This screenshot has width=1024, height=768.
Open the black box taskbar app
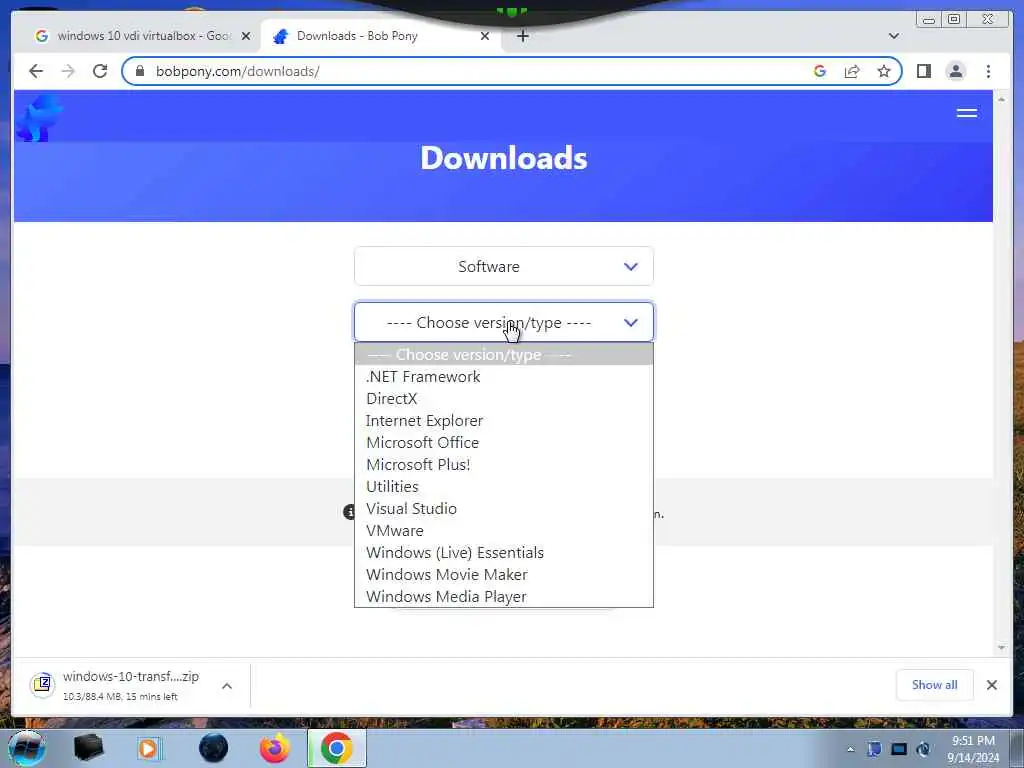pyautogui.click(x=89, y=748)
